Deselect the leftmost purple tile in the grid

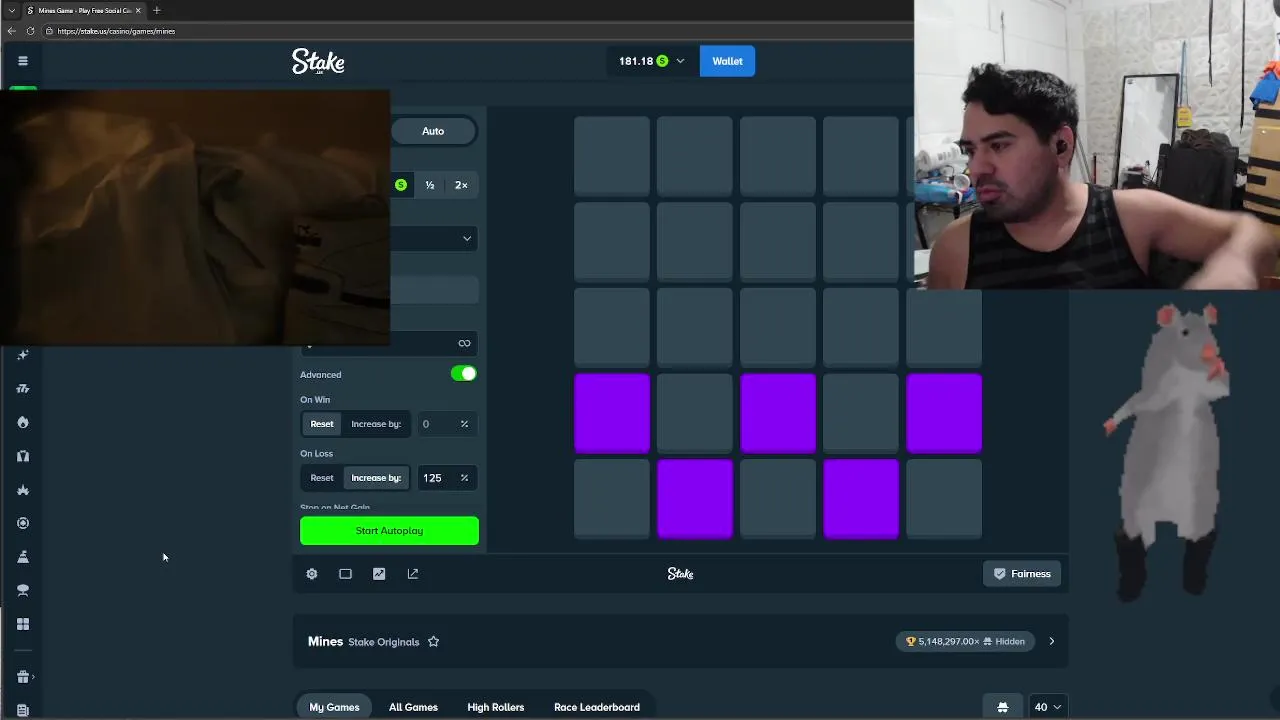612,413
